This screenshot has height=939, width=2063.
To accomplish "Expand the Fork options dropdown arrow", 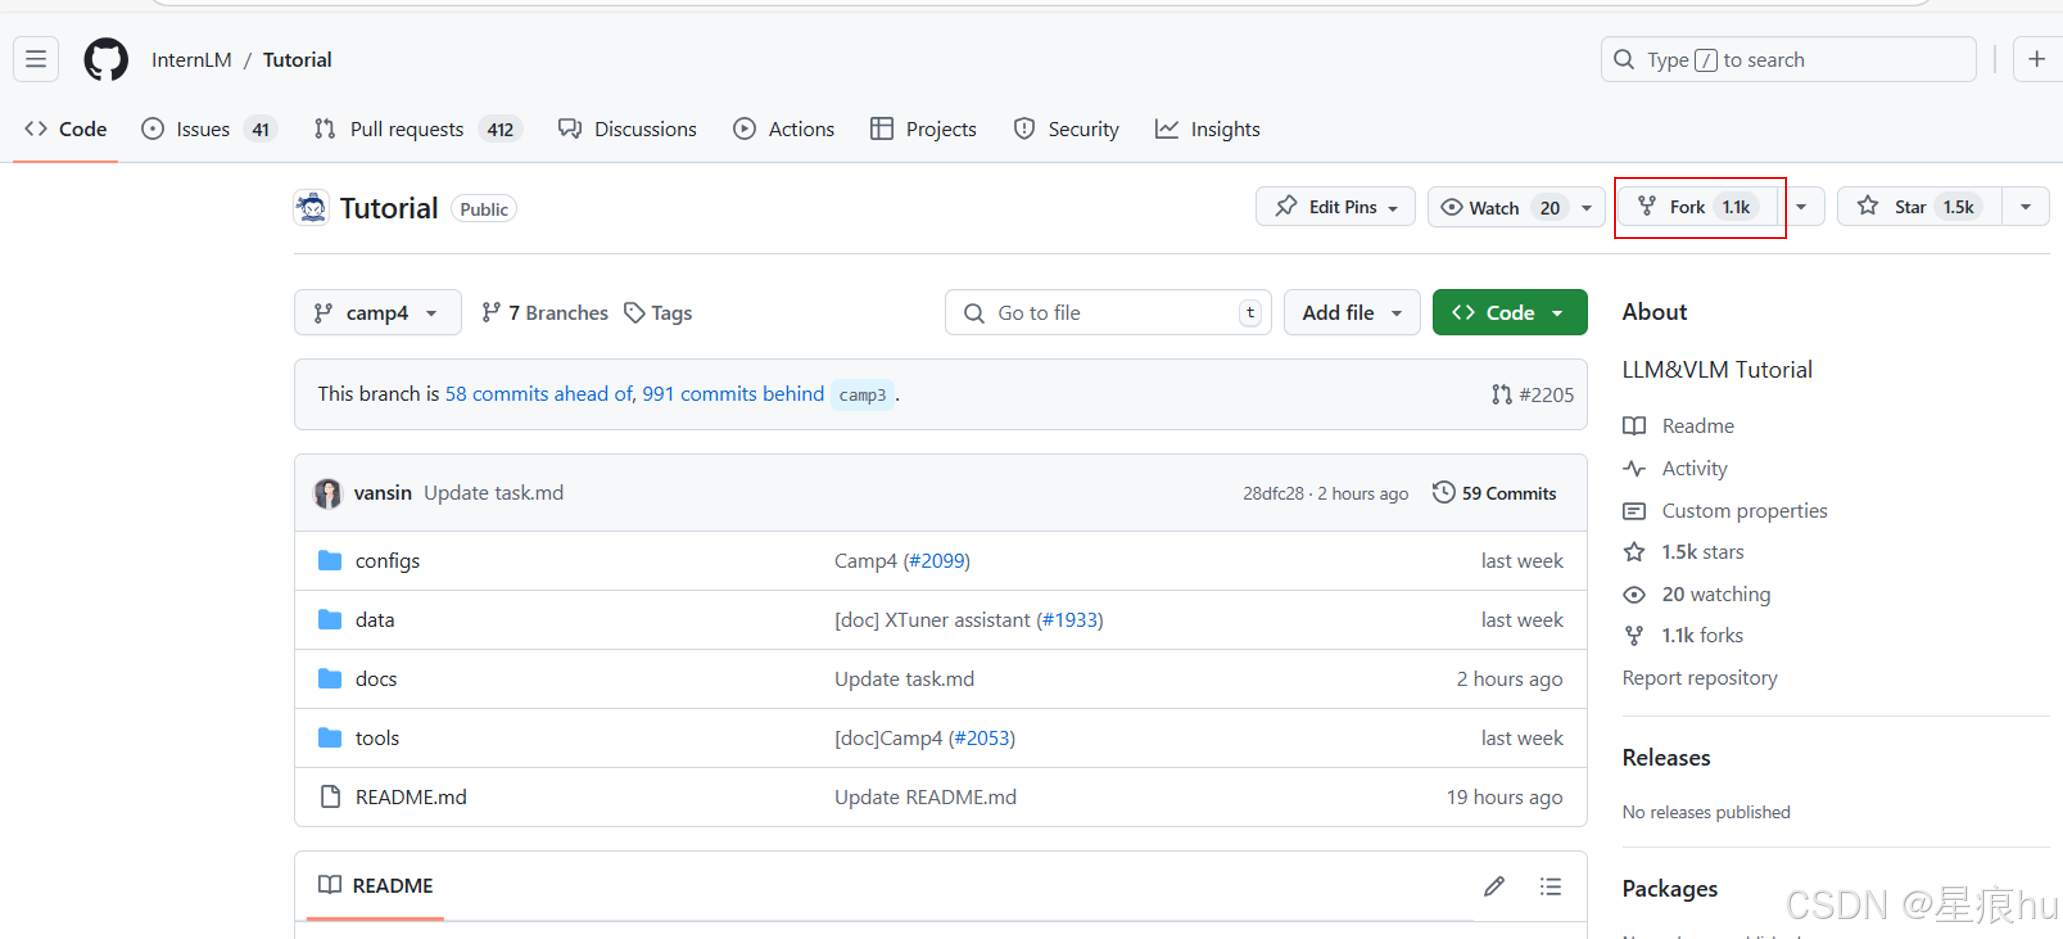I will (1801, 207).
